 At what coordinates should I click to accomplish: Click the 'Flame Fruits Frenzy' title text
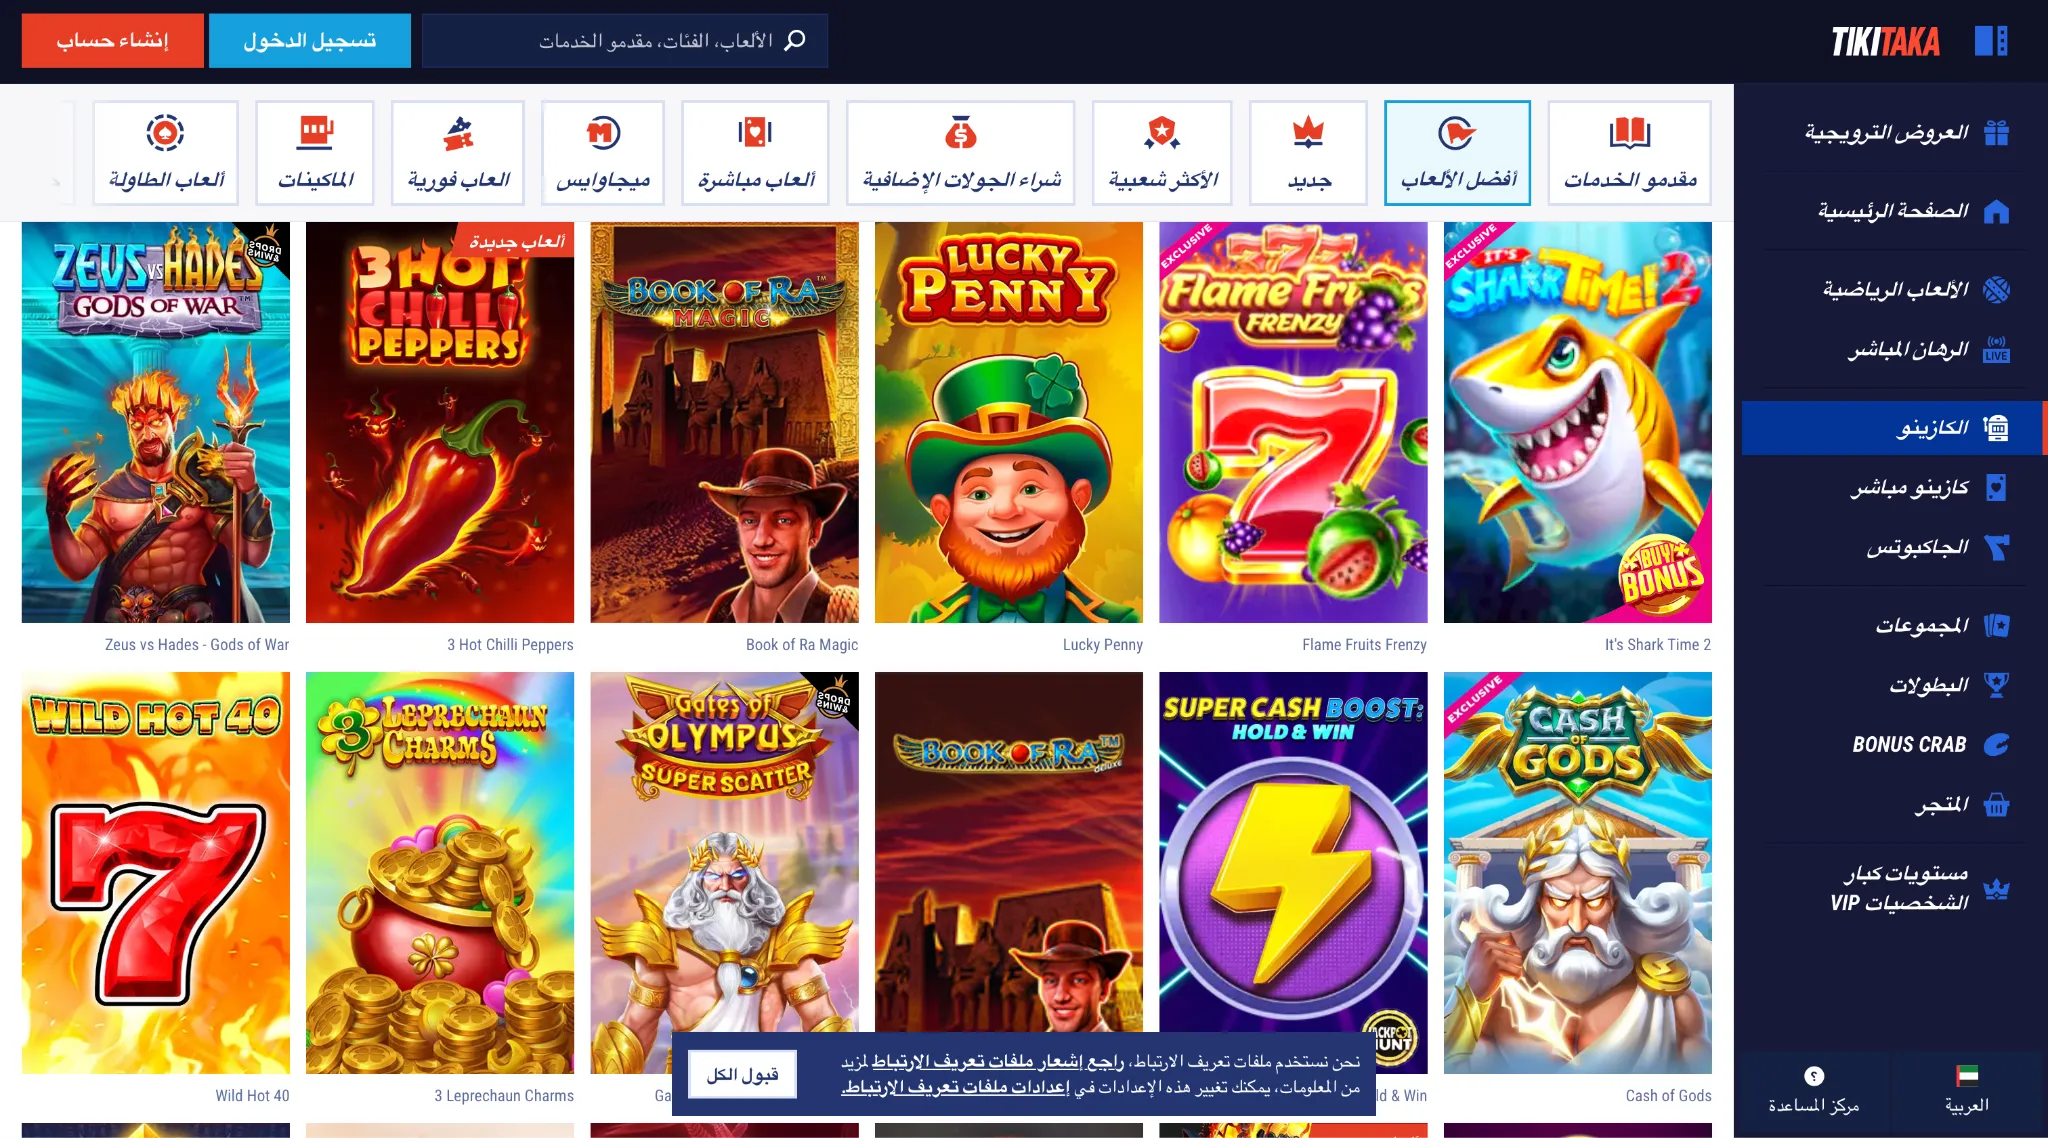pyautogui.click(x=1364, y=645)
